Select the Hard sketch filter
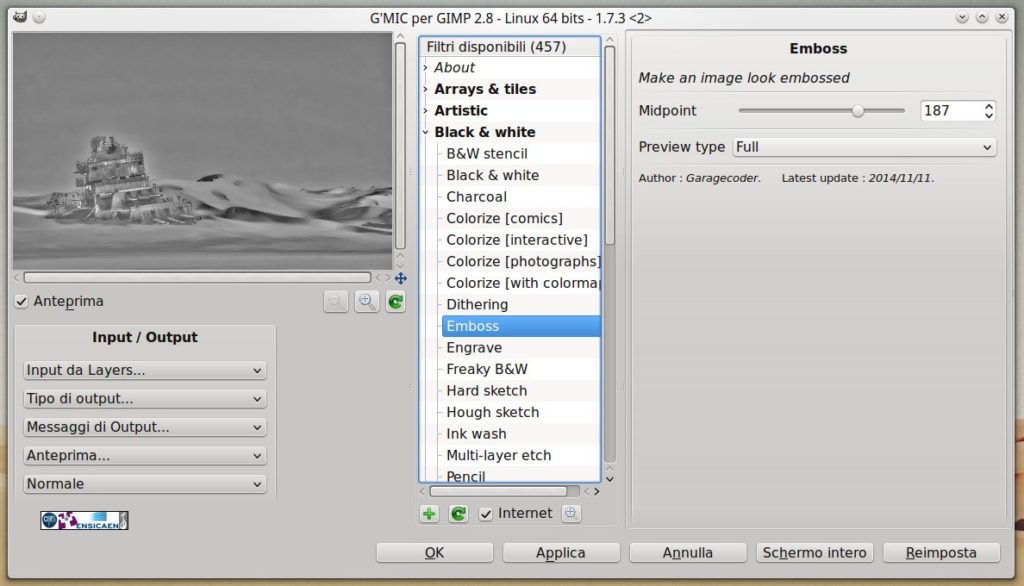 (x=486, y=391)
